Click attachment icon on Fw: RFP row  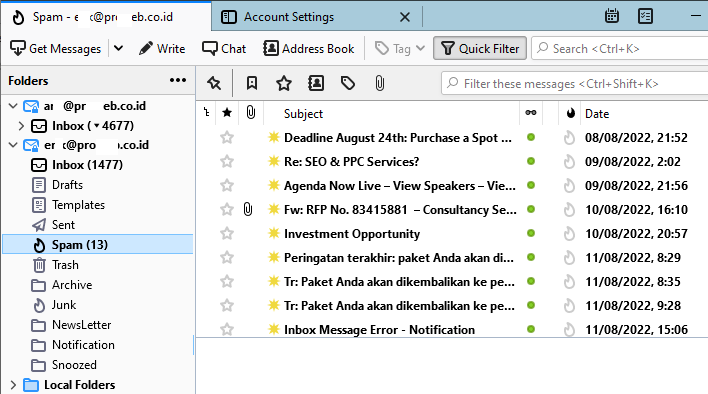248,209
